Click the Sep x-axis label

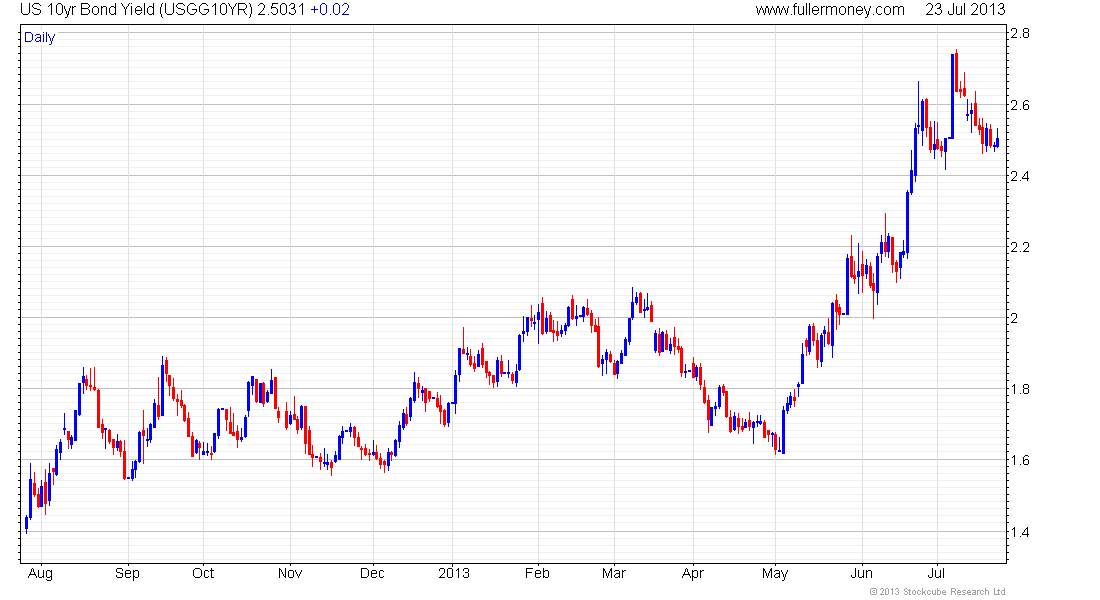pyautogui.click(x=127, y=573)
